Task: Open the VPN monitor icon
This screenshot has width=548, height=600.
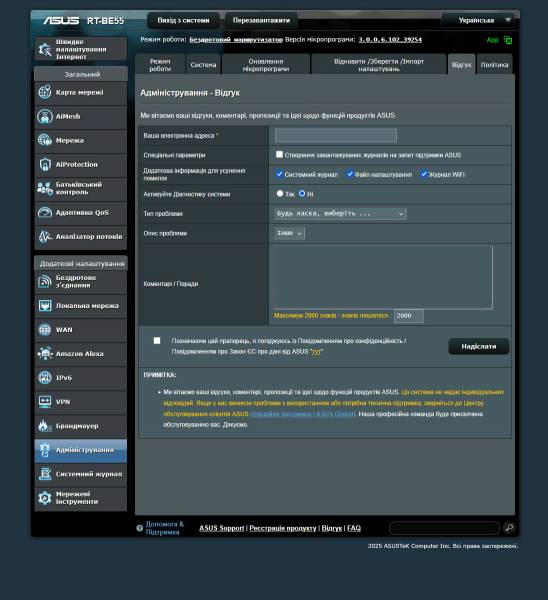Action: 45,402
